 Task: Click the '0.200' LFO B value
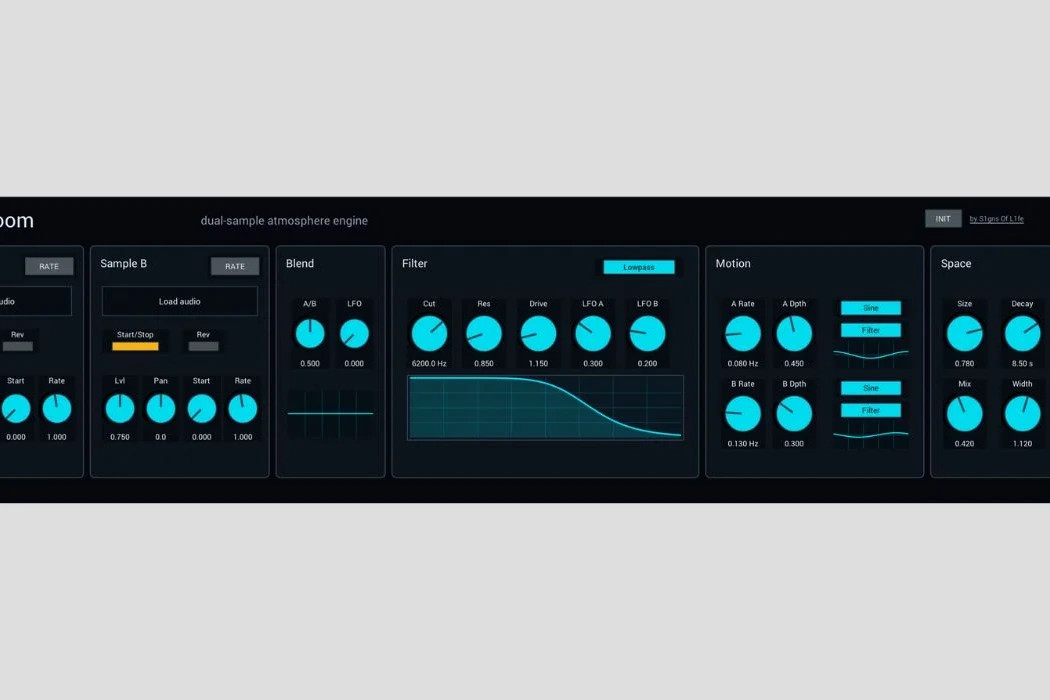(648, 364)
